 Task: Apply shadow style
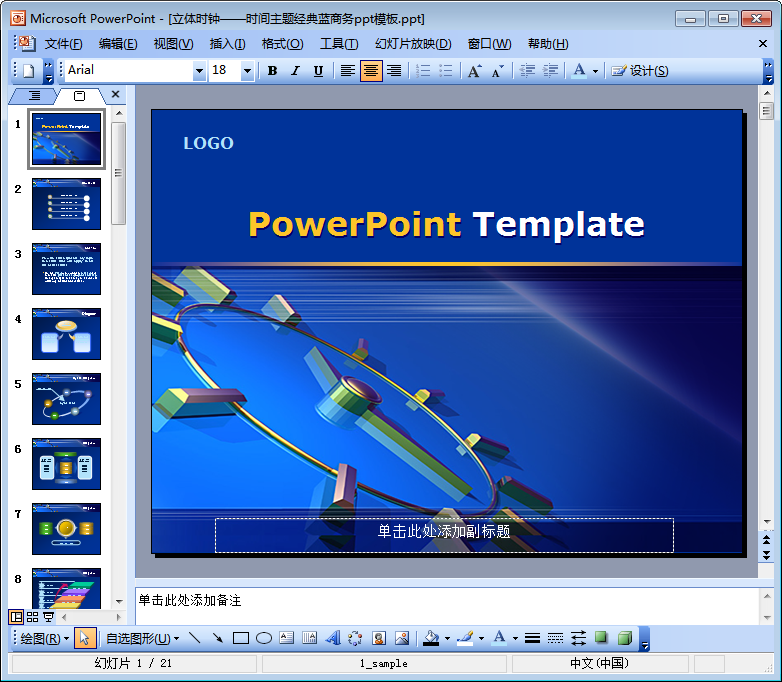point(601,638)
